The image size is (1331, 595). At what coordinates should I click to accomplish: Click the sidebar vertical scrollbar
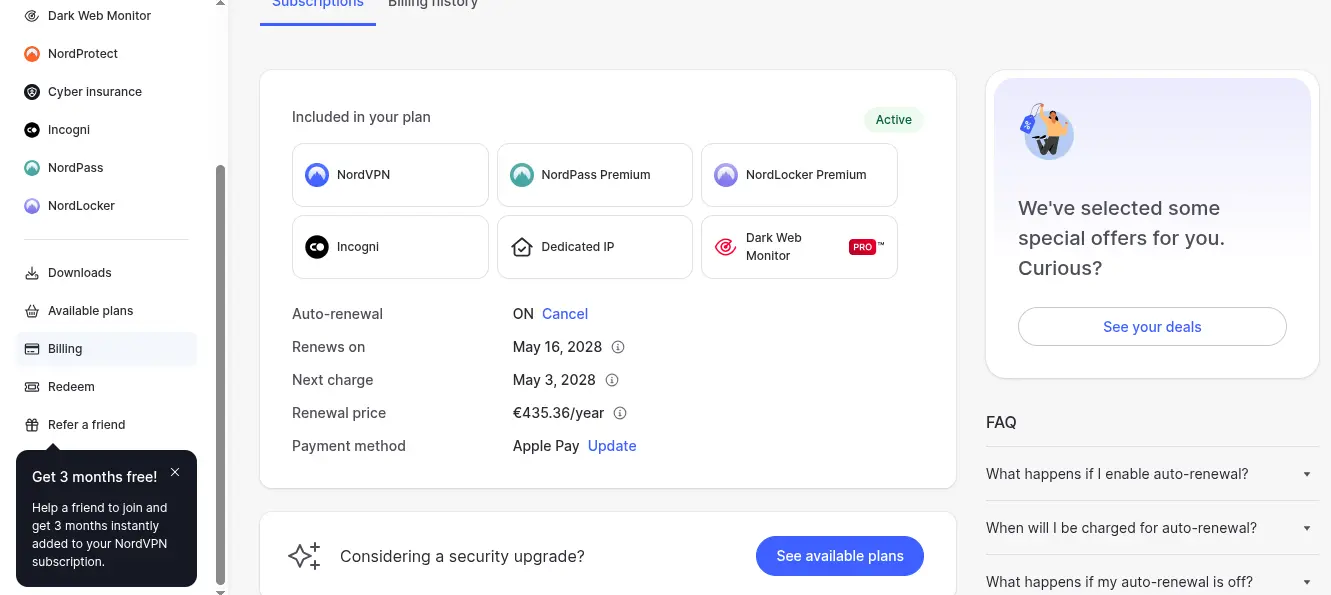(221, 374)
